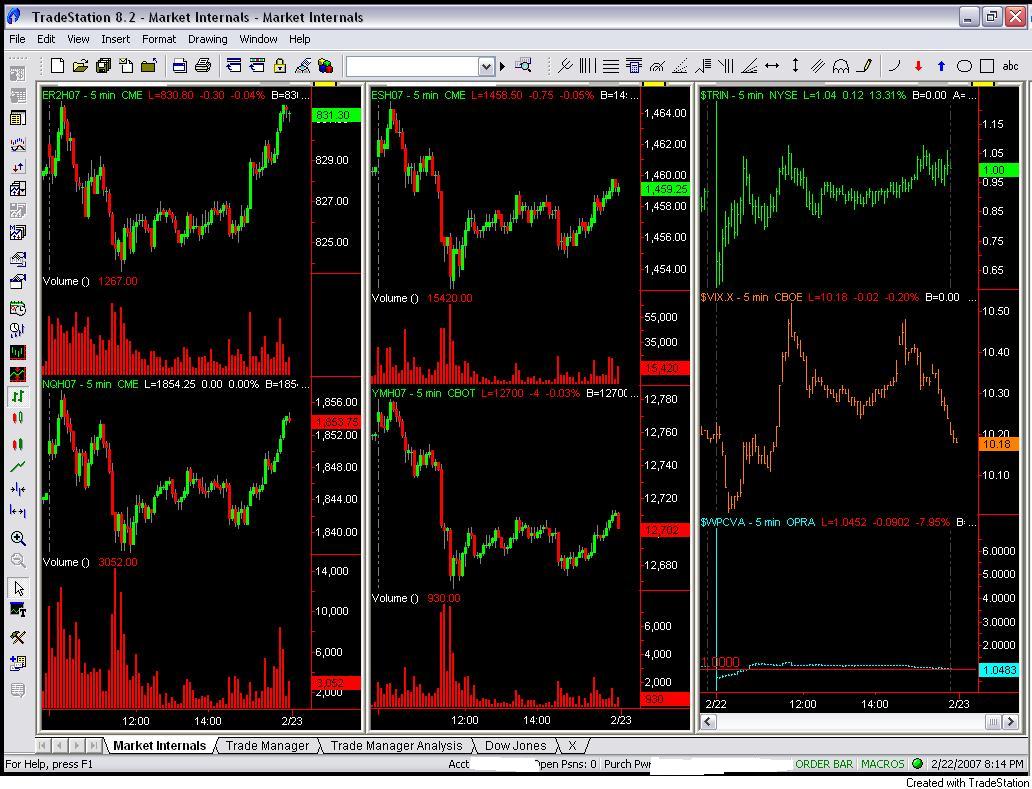Click the $VIX.X orange price marker 10.18
The width and height of the screenshot is (1032, 789).
[999, 444]
